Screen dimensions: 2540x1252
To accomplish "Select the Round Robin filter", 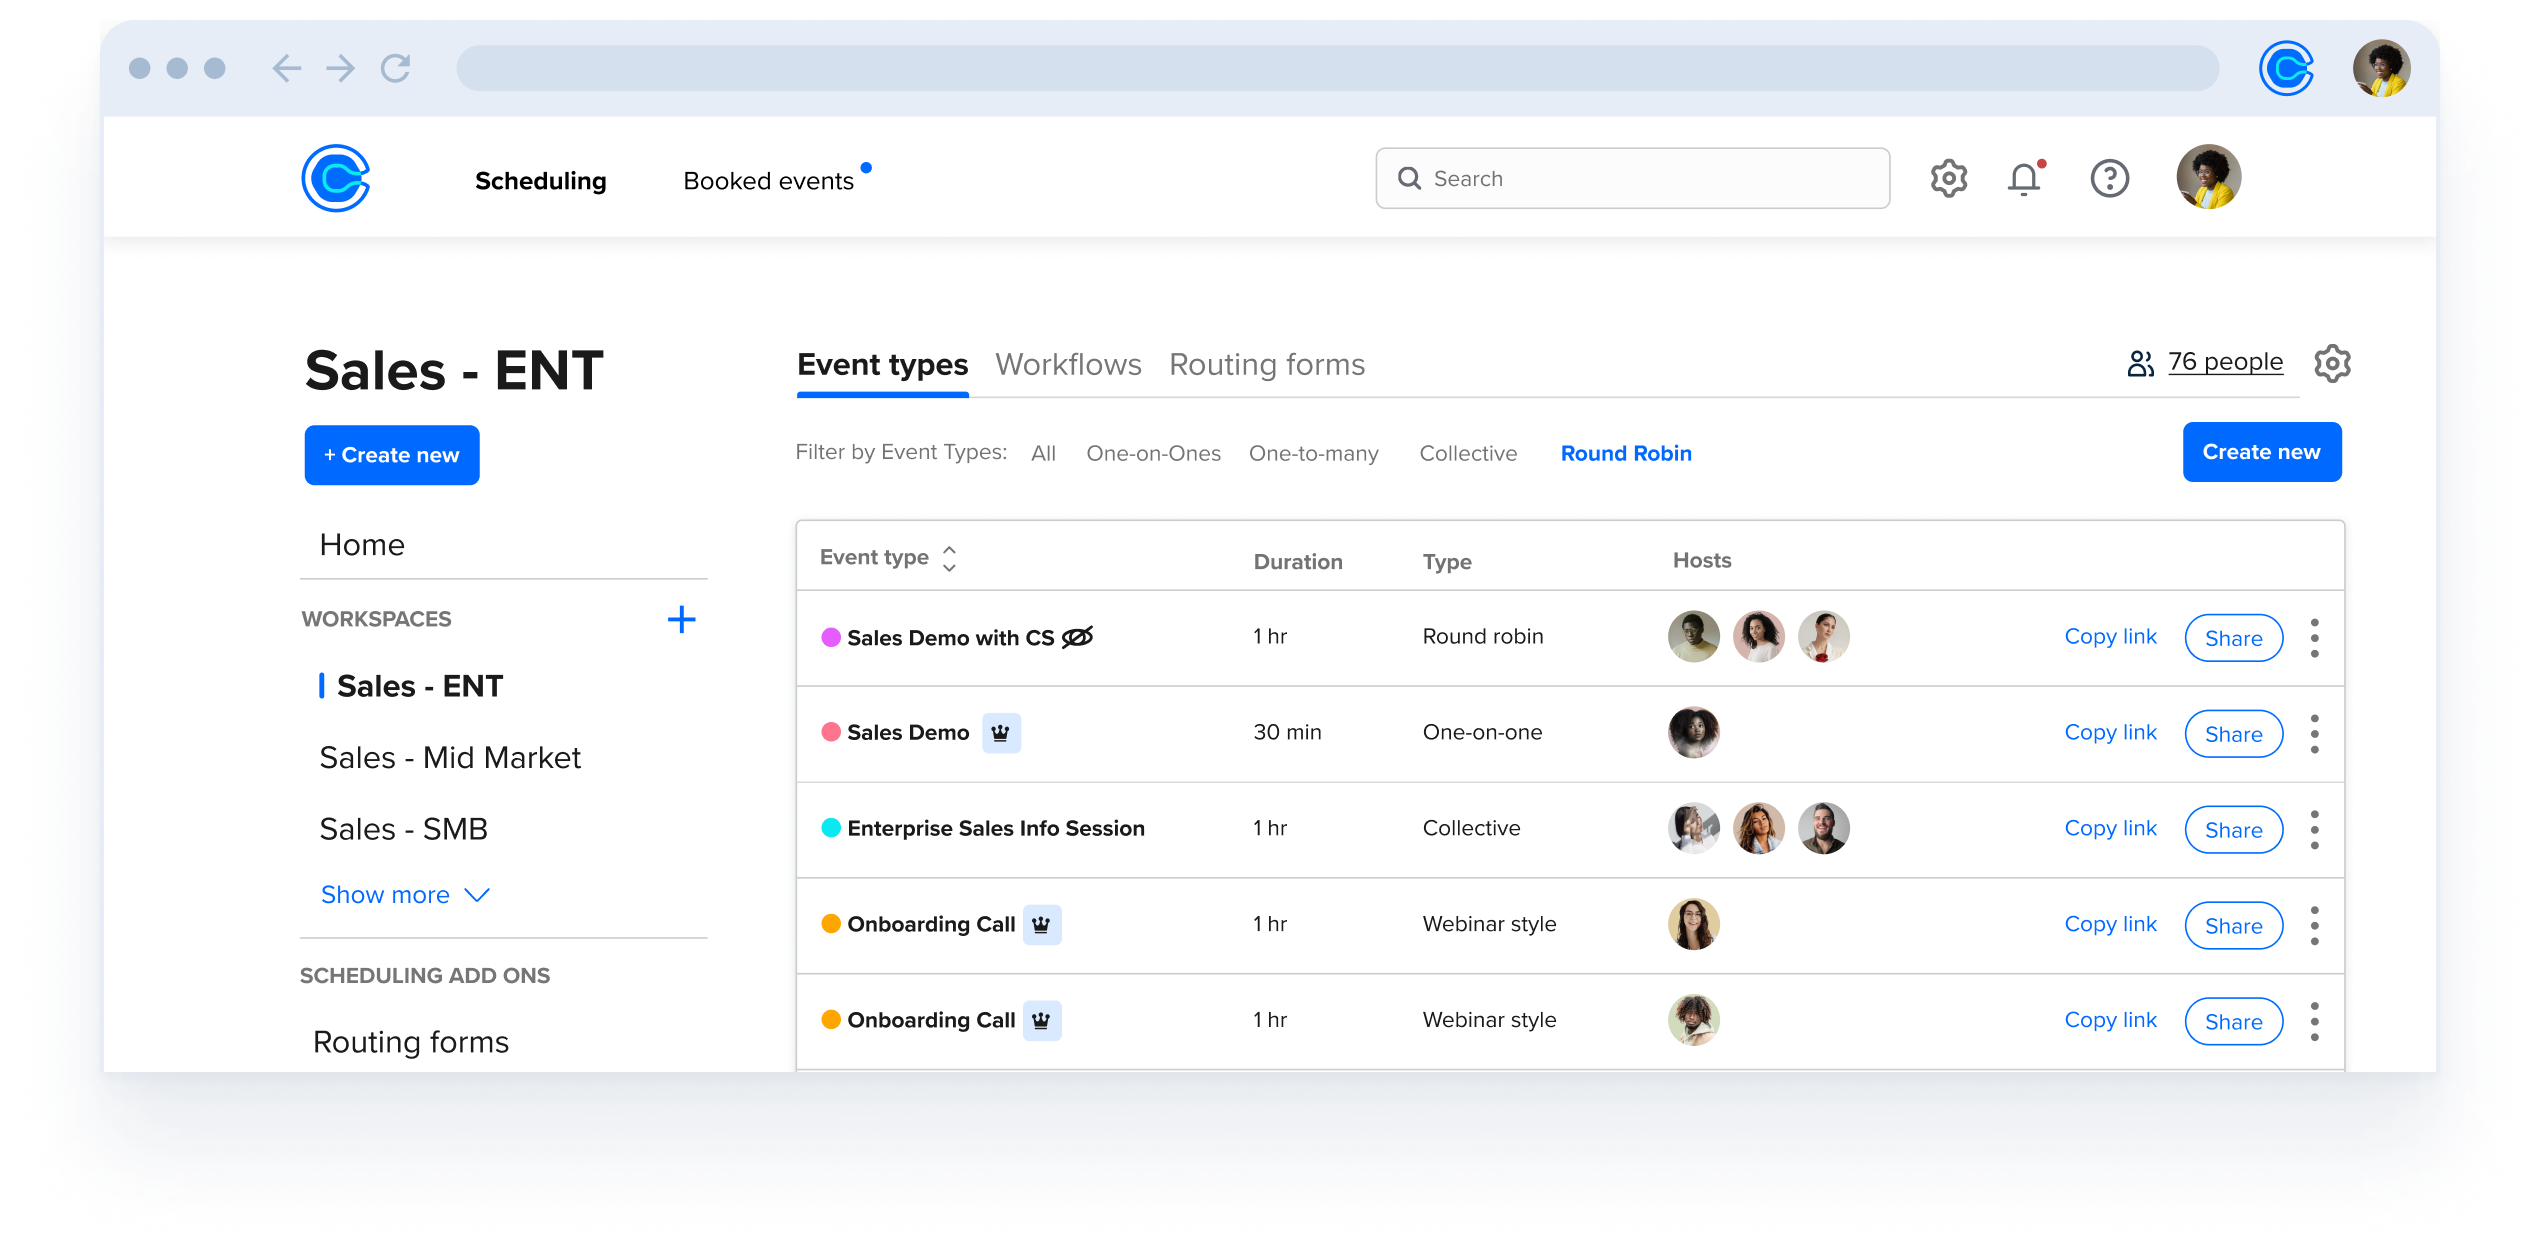I will pyautogui.click(x=1626, y=453).
